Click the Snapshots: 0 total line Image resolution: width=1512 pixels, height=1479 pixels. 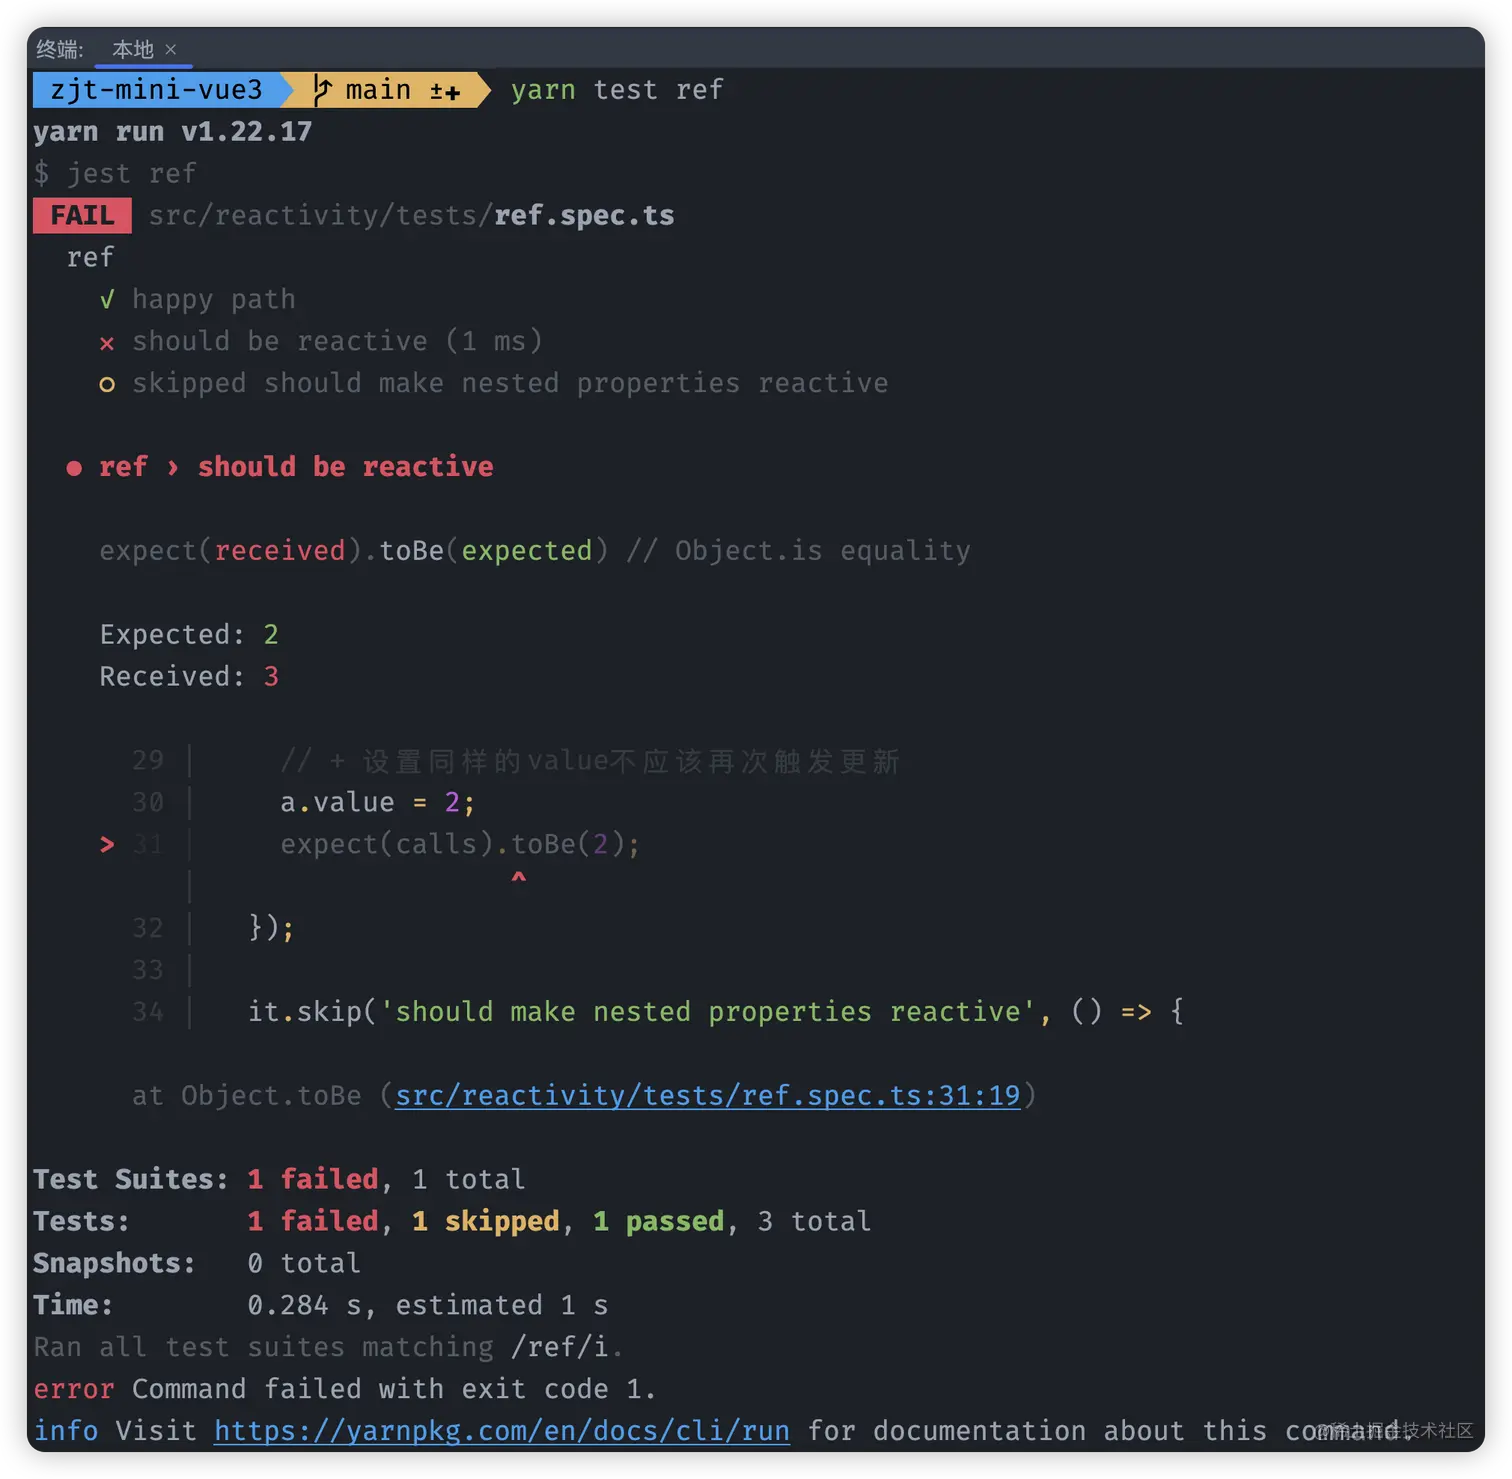click(x=197, y=1264)
